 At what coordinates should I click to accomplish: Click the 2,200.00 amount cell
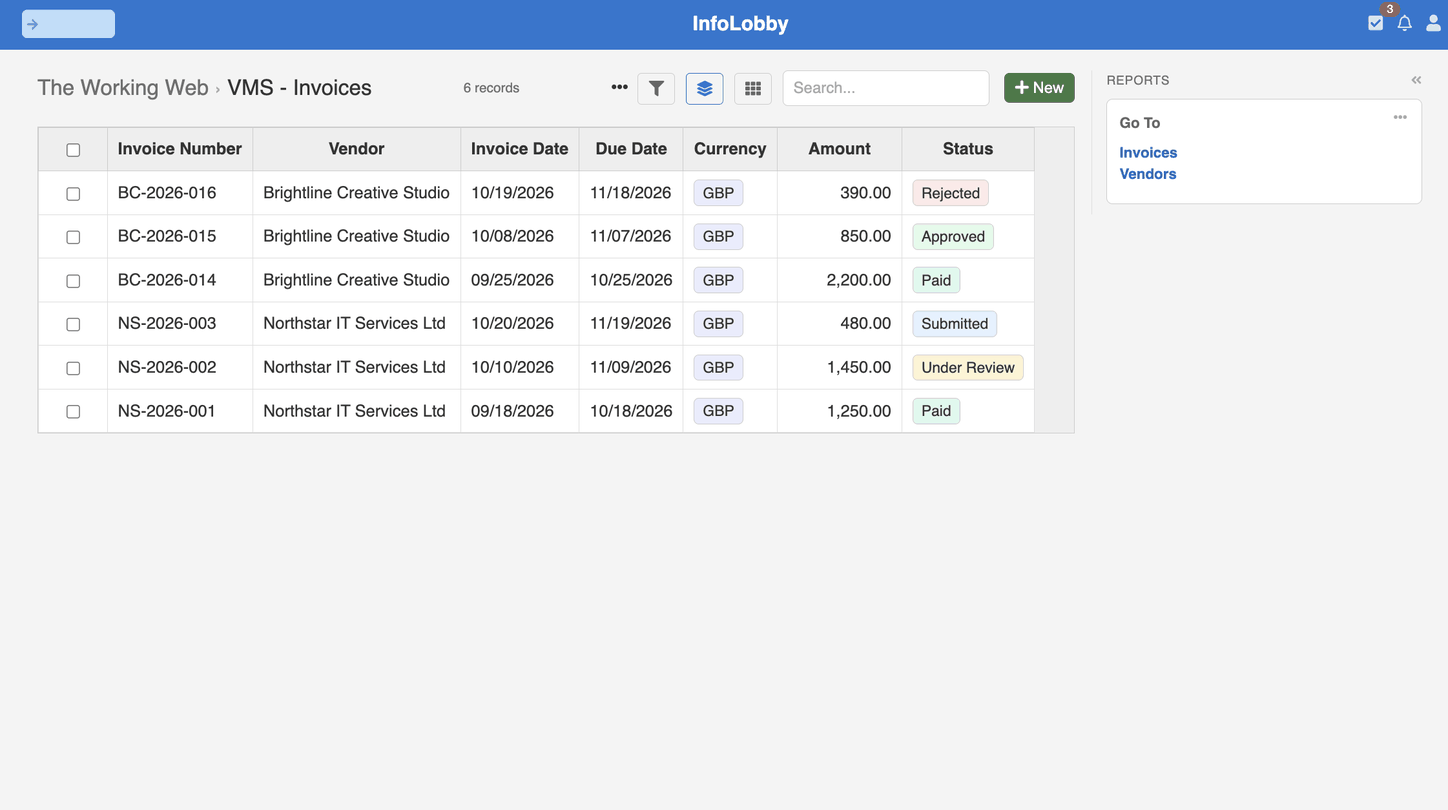840,280
